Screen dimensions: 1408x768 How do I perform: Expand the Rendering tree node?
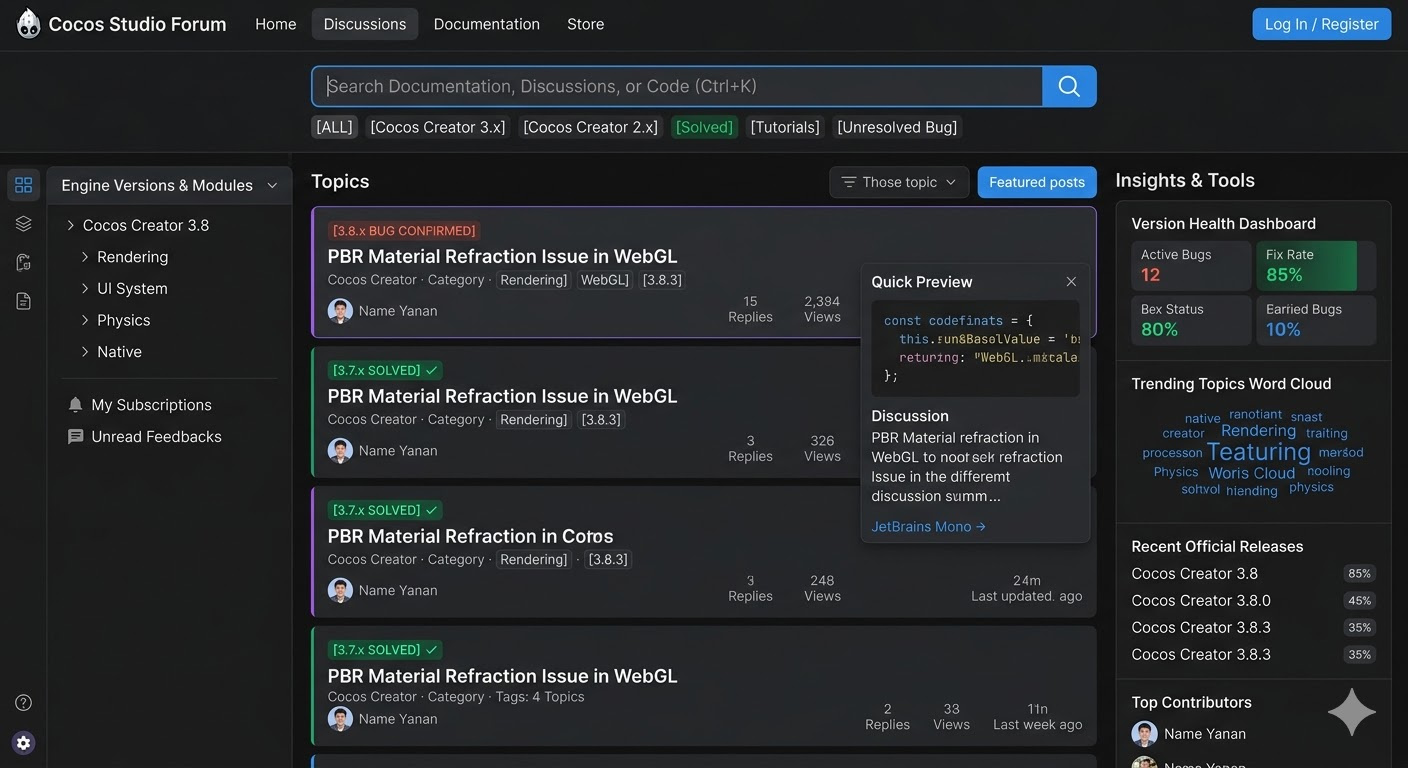click(x=85, y=257)
